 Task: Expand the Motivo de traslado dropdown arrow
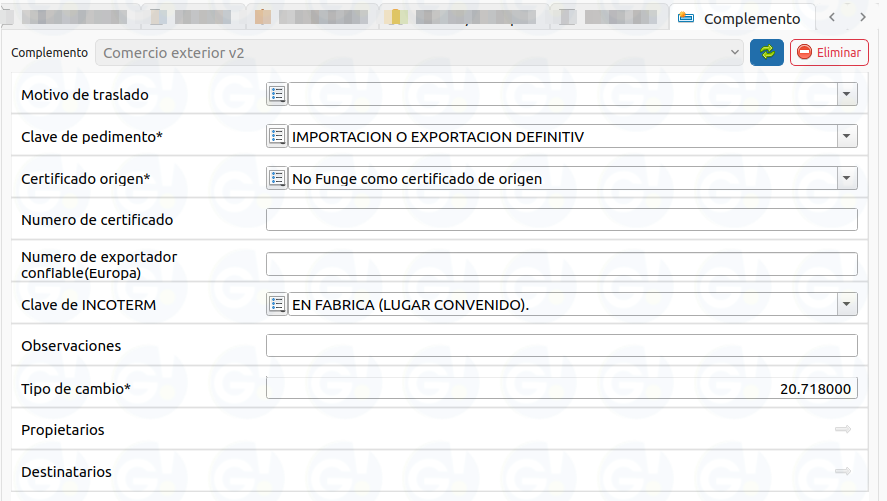click(847, 94)
